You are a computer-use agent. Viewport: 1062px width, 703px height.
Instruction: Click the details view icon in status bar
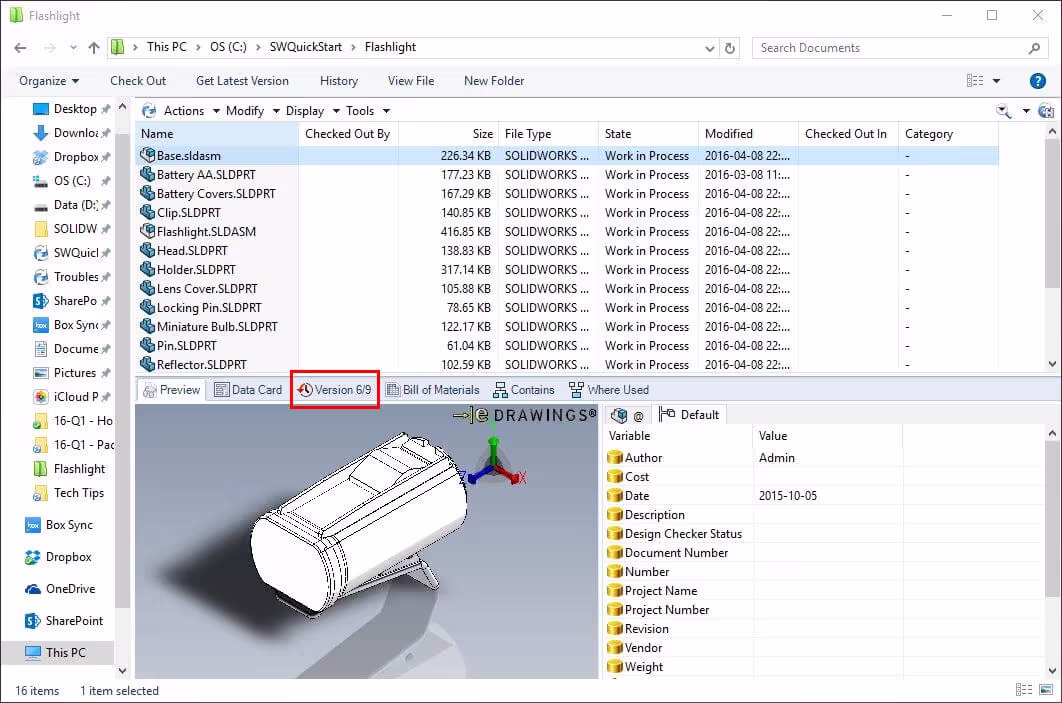point(1023,689)
